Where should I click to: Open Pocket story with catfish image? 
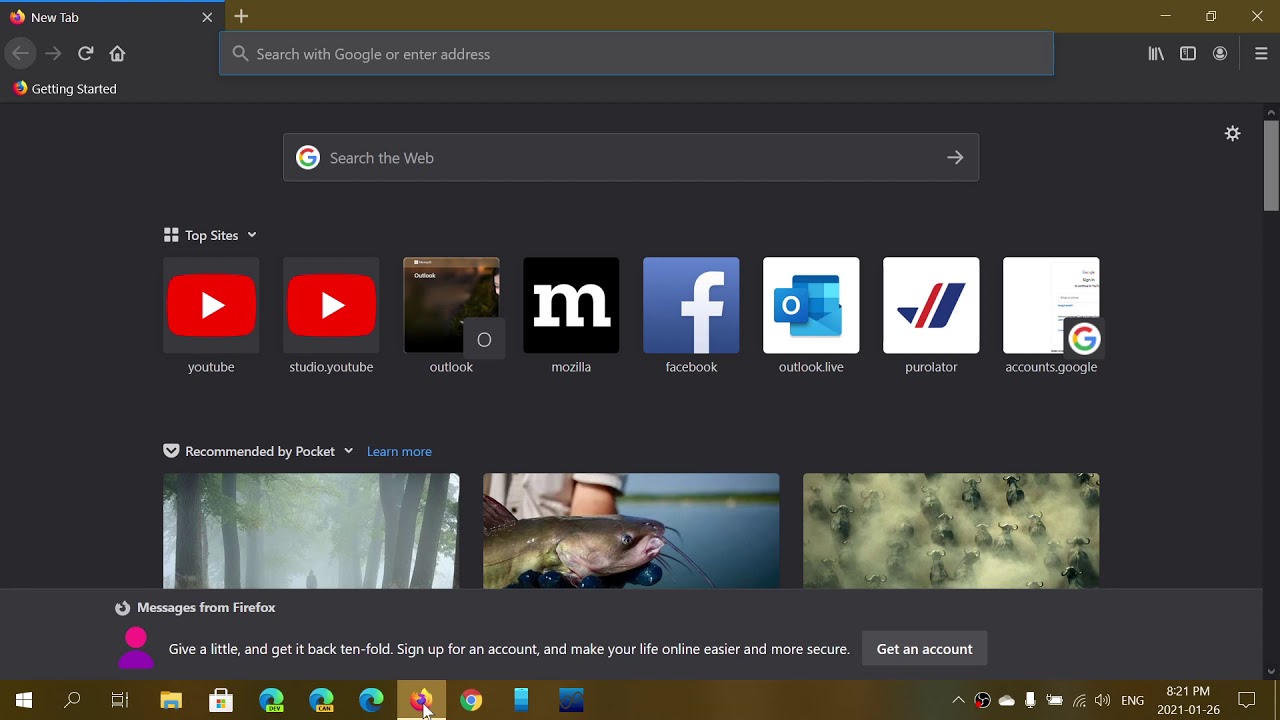pyautogui.click(x=631, y=531)
